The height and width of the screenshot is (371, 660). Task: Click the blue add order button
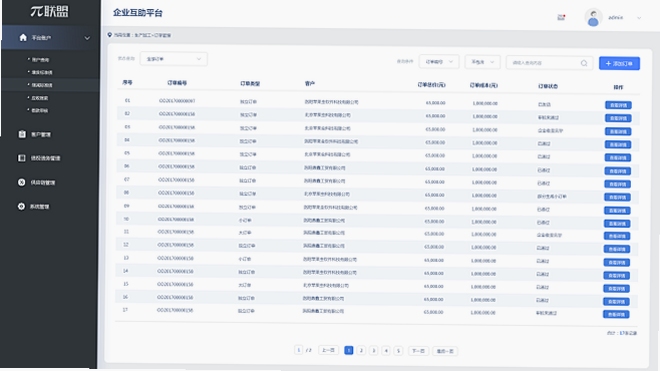tap(619, 64)
